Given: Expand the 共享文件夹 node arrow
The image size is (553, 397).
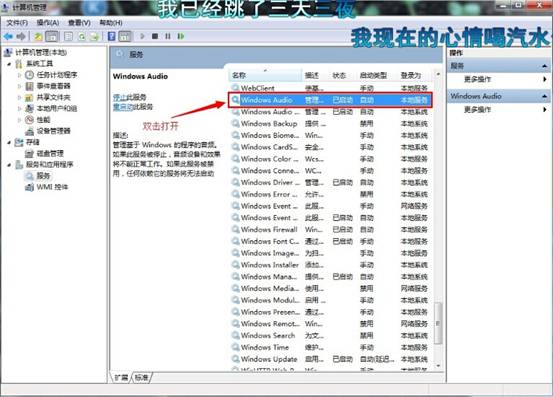Looking at the screenshot, I should 19,97.
